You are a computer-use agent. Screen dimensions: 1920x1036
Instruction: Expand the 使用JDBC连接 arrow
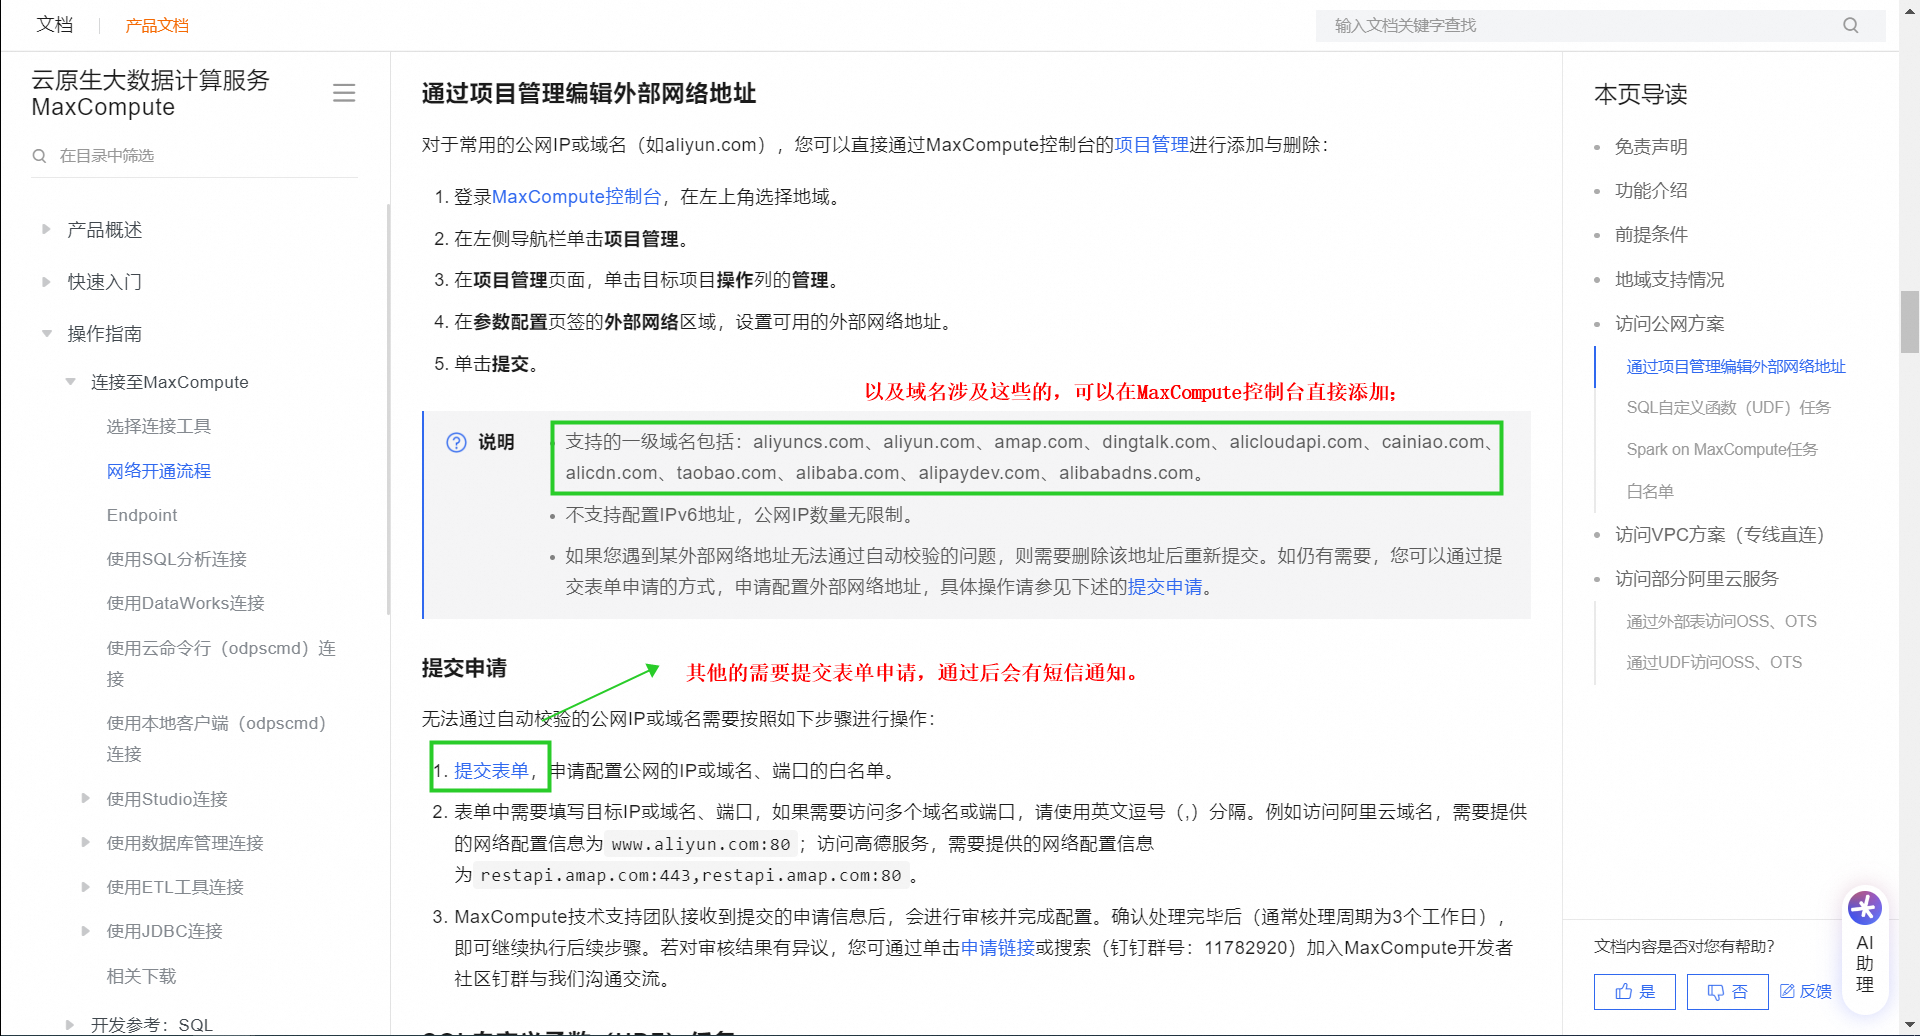tap(86, 930)
